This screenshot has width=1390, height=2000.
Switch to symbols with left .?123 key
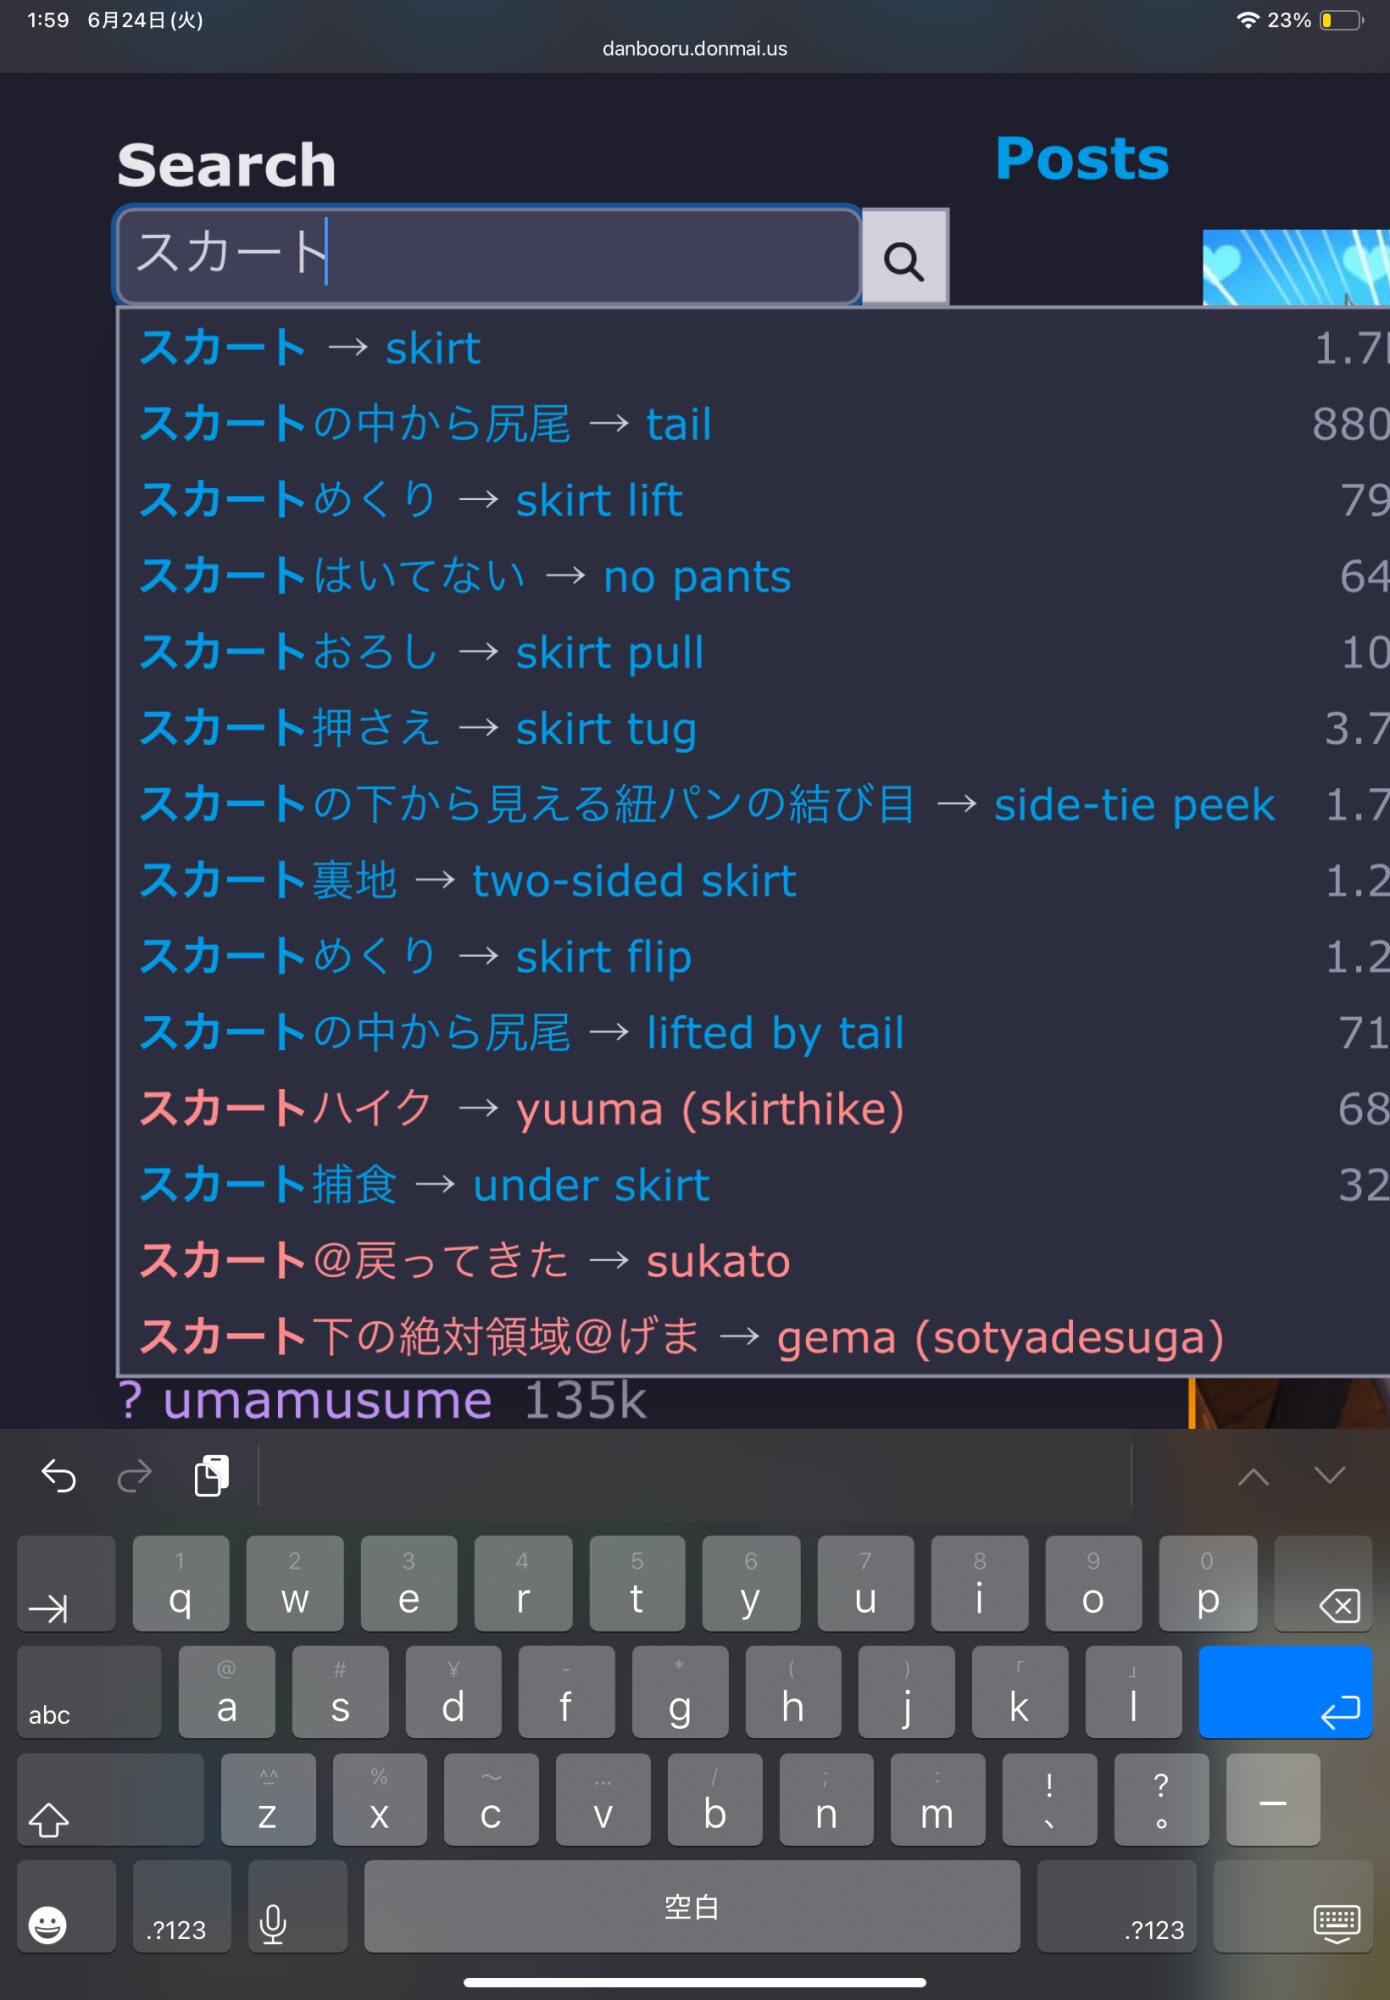[181, 1908]
